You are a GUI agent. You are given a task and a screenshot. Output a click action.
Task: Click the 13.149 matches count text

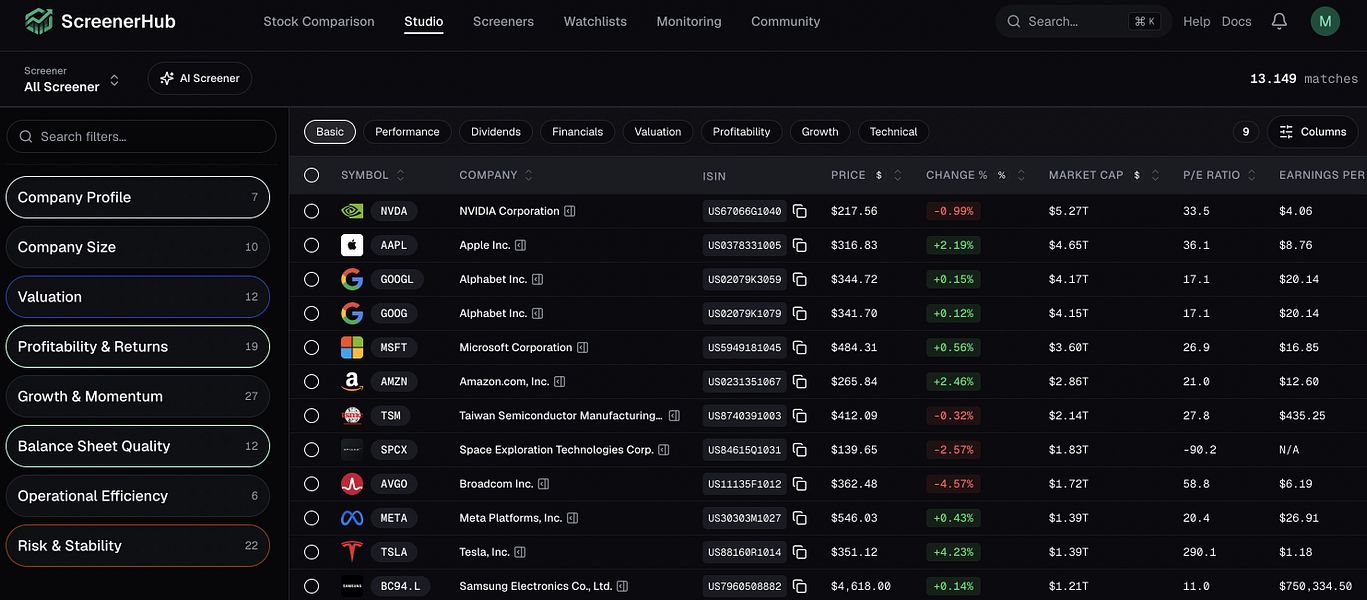point(1304,79)
